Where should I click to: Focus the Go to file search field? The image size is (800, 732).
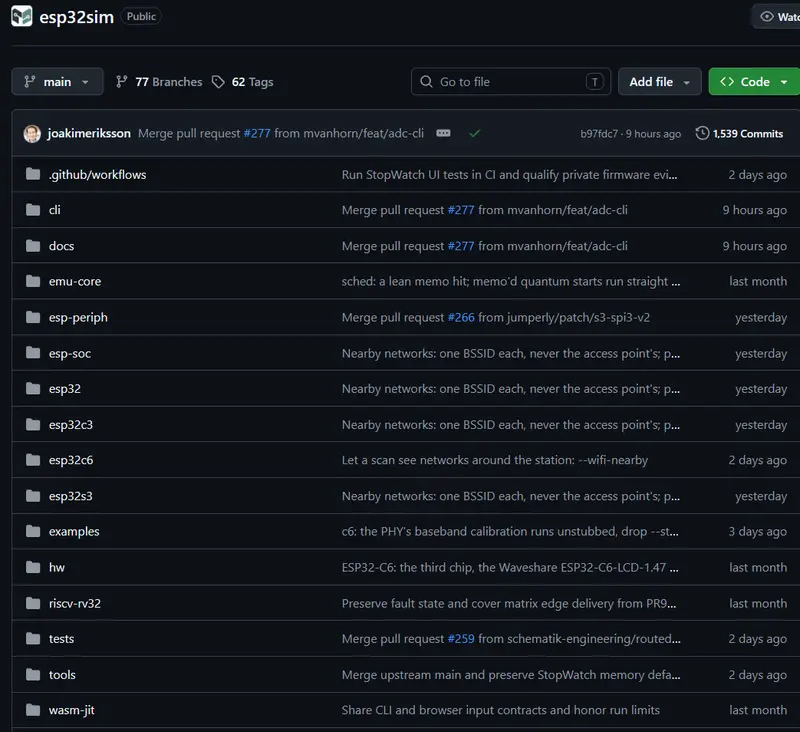pyautogui.click(x=511, y=82)
